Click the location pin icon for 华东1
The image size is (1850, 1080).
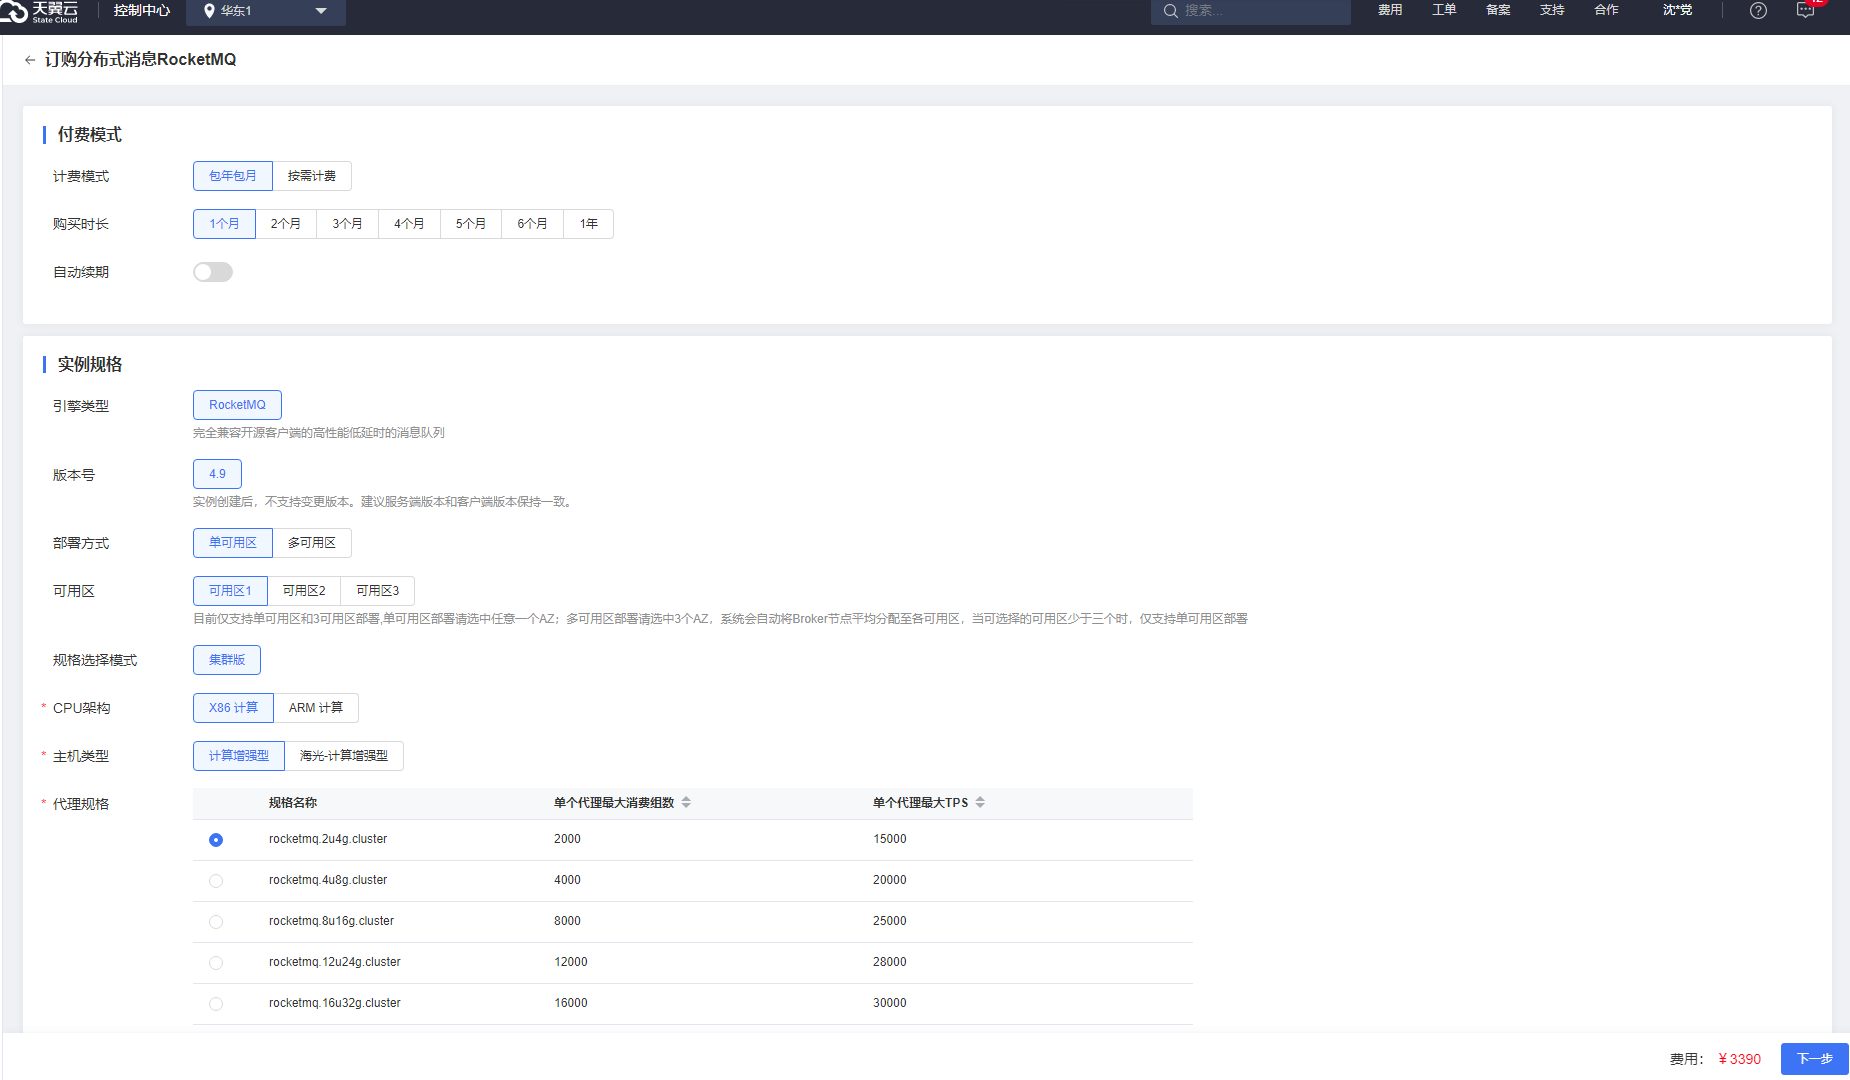tap(209, 11)
